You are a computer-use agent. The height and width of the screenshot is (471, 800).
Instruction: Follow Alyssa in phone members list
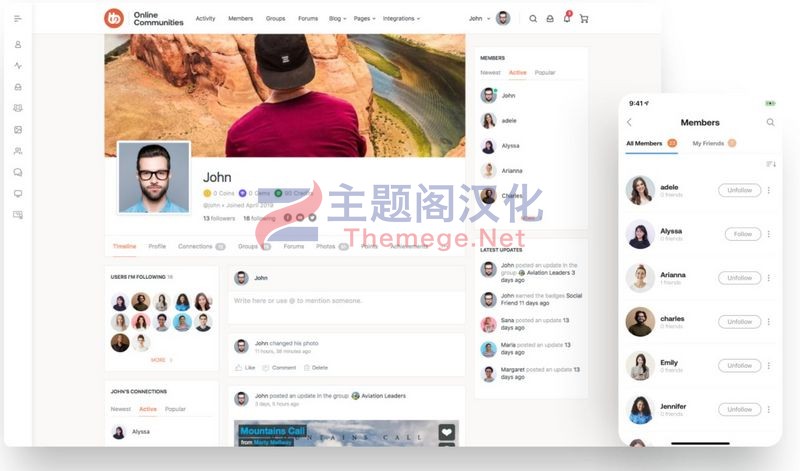point(743,234)
